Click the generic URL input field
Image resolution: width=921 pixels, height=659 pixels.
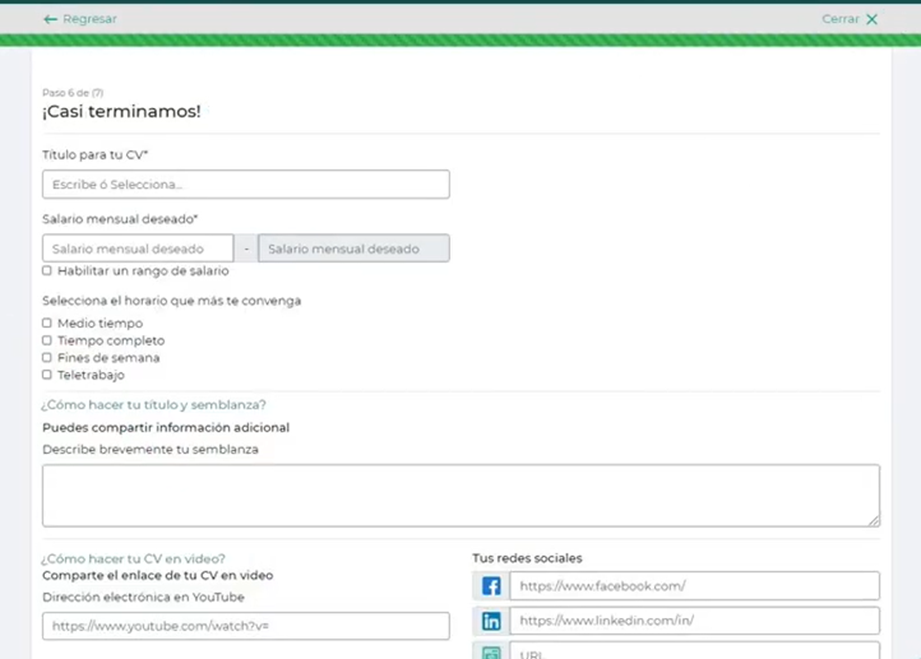pos(695,651)
